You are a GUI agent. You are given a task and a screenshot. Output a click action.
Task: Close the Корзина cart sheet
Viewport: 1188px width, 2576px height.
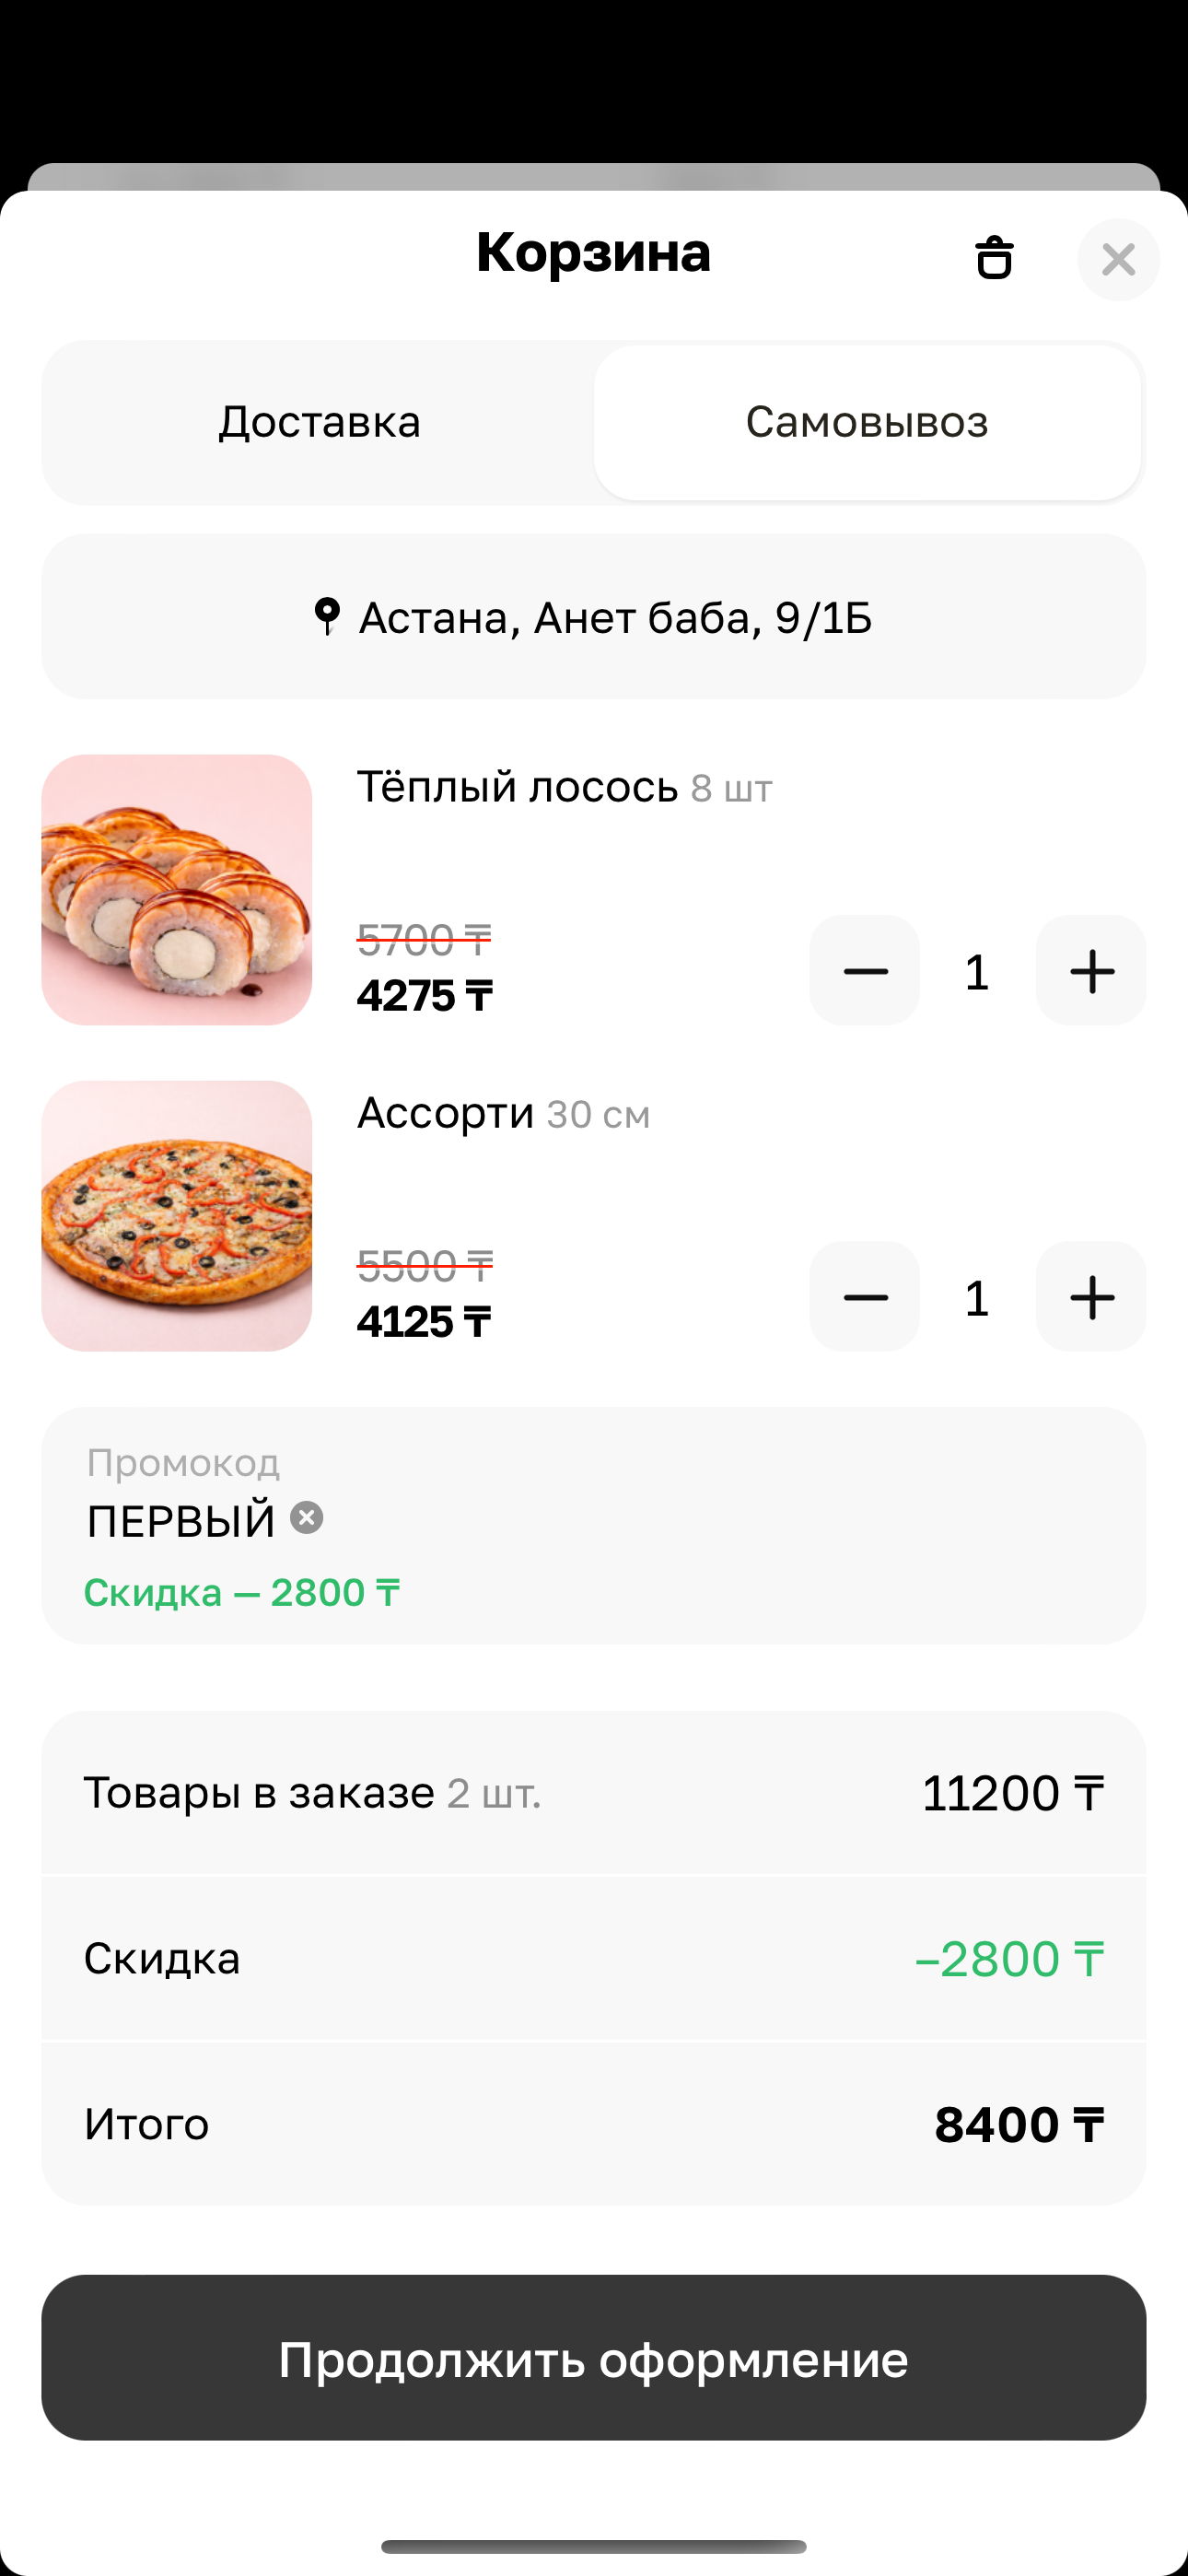point(1118,260)
